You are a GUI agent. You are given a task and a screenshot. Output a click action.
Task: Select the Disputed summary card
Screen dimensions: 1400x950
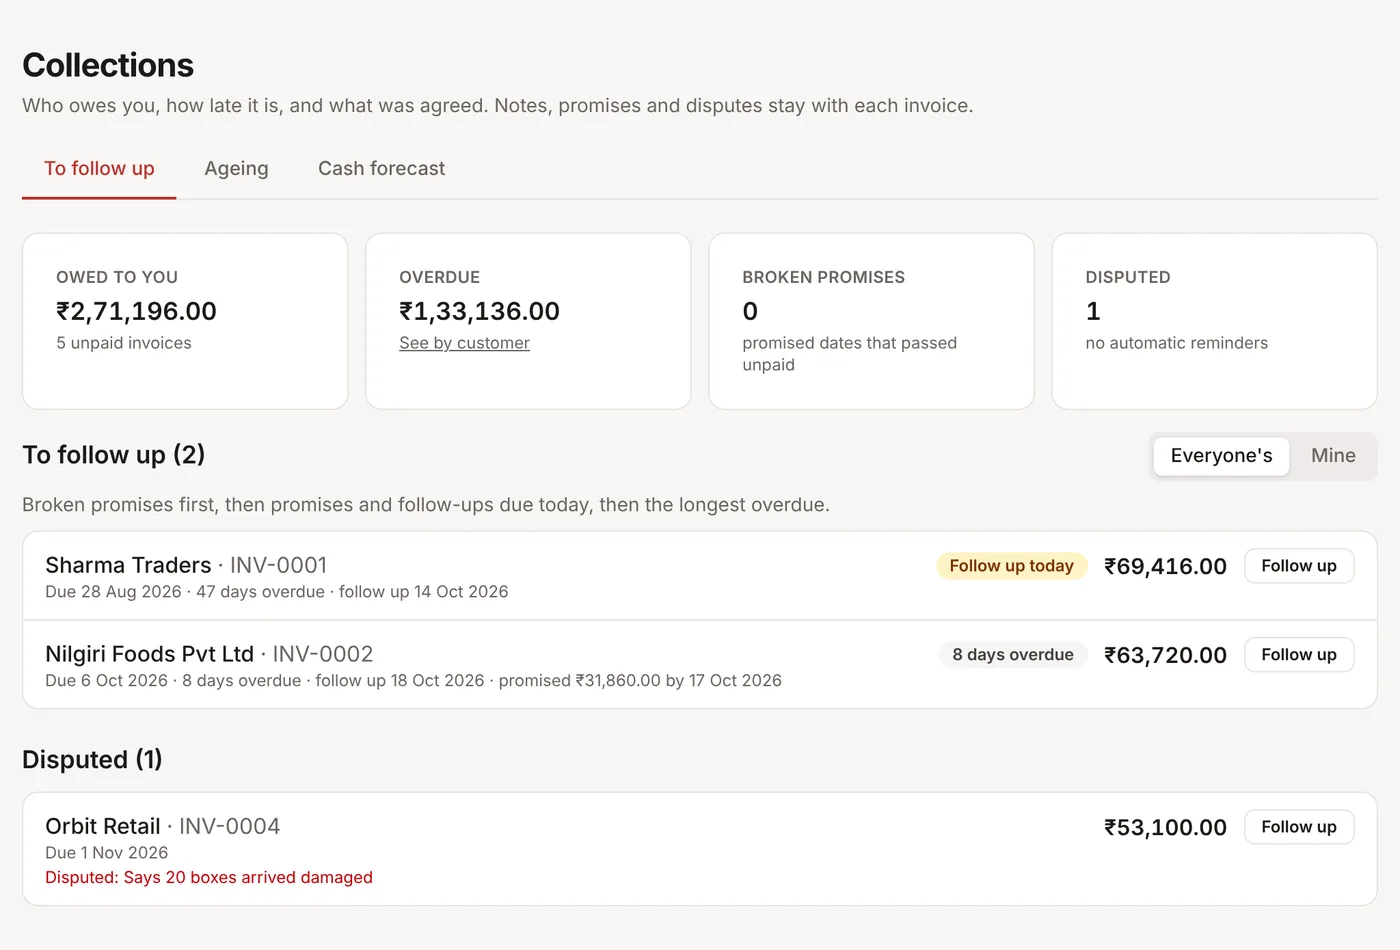click(x=1214, y=321)
